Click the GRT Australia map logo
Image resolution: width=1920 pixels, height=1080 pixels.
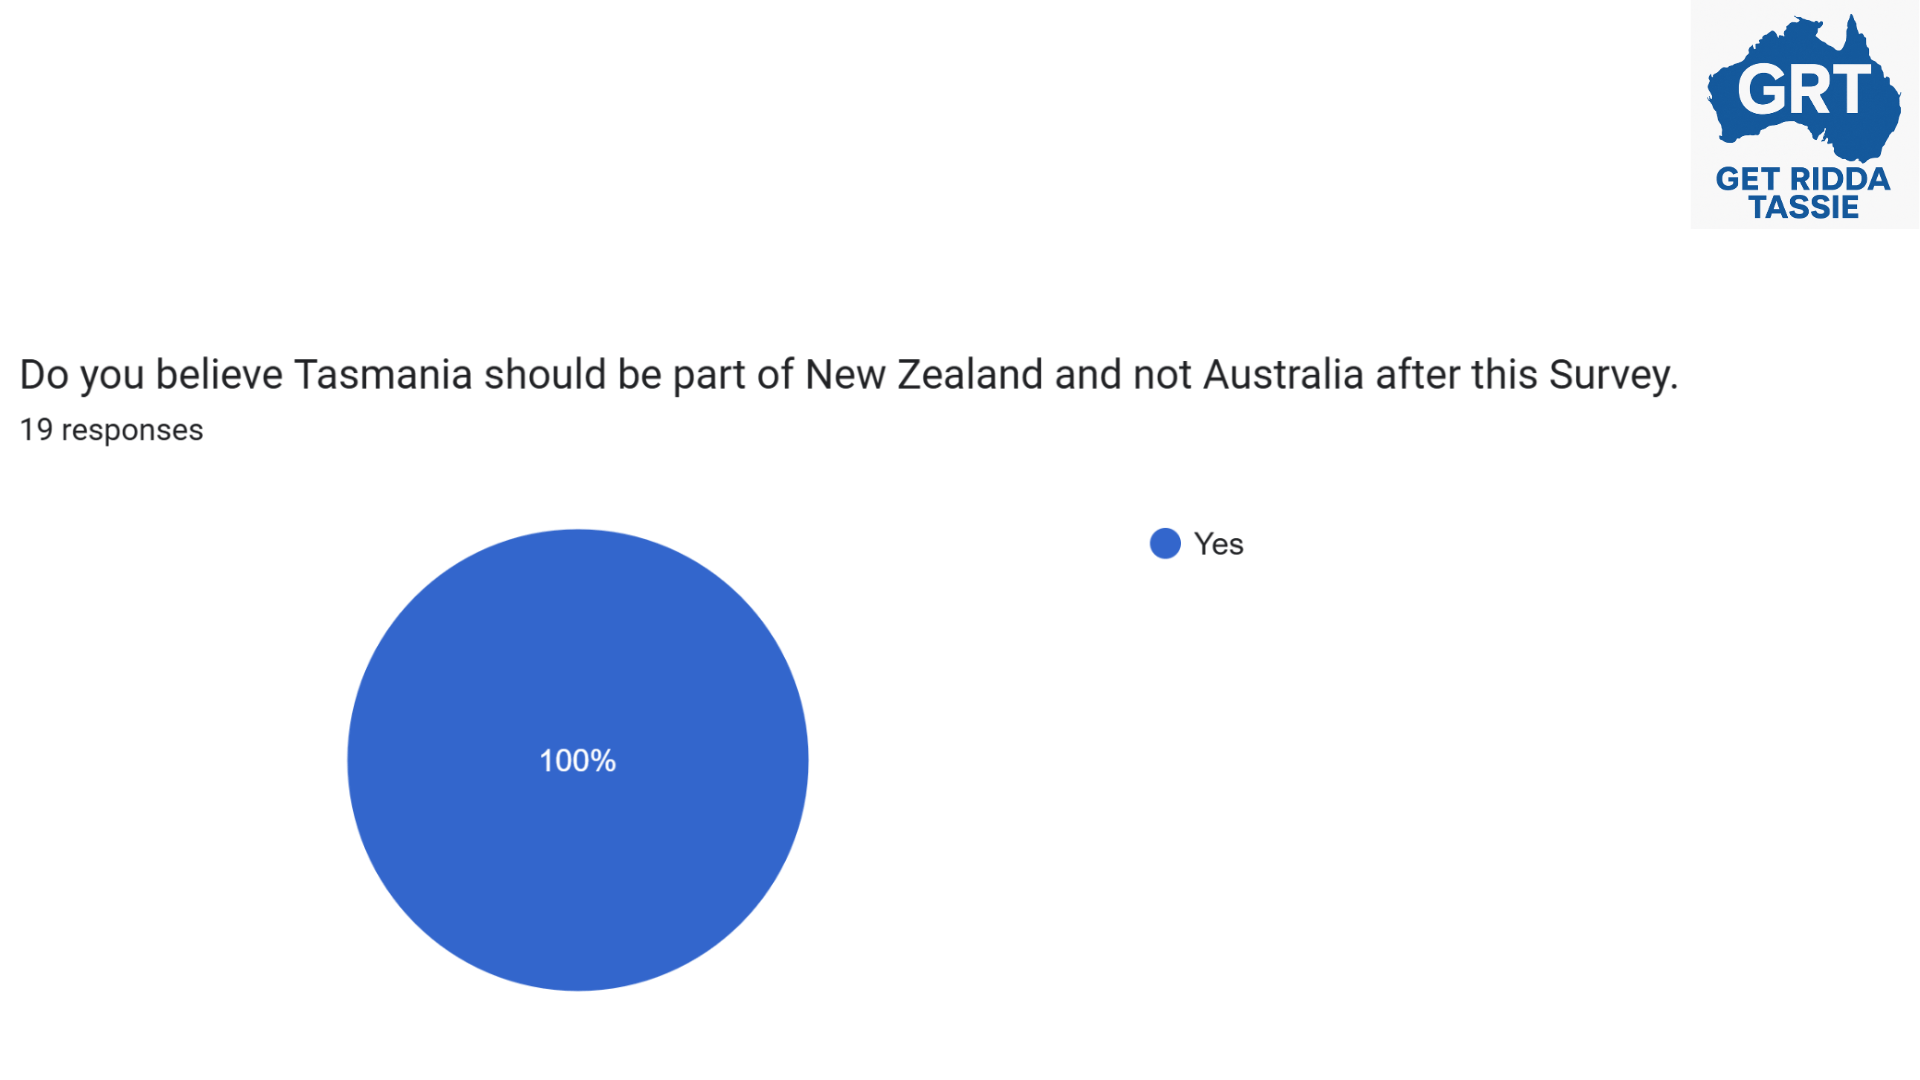tap(1804, 113)
